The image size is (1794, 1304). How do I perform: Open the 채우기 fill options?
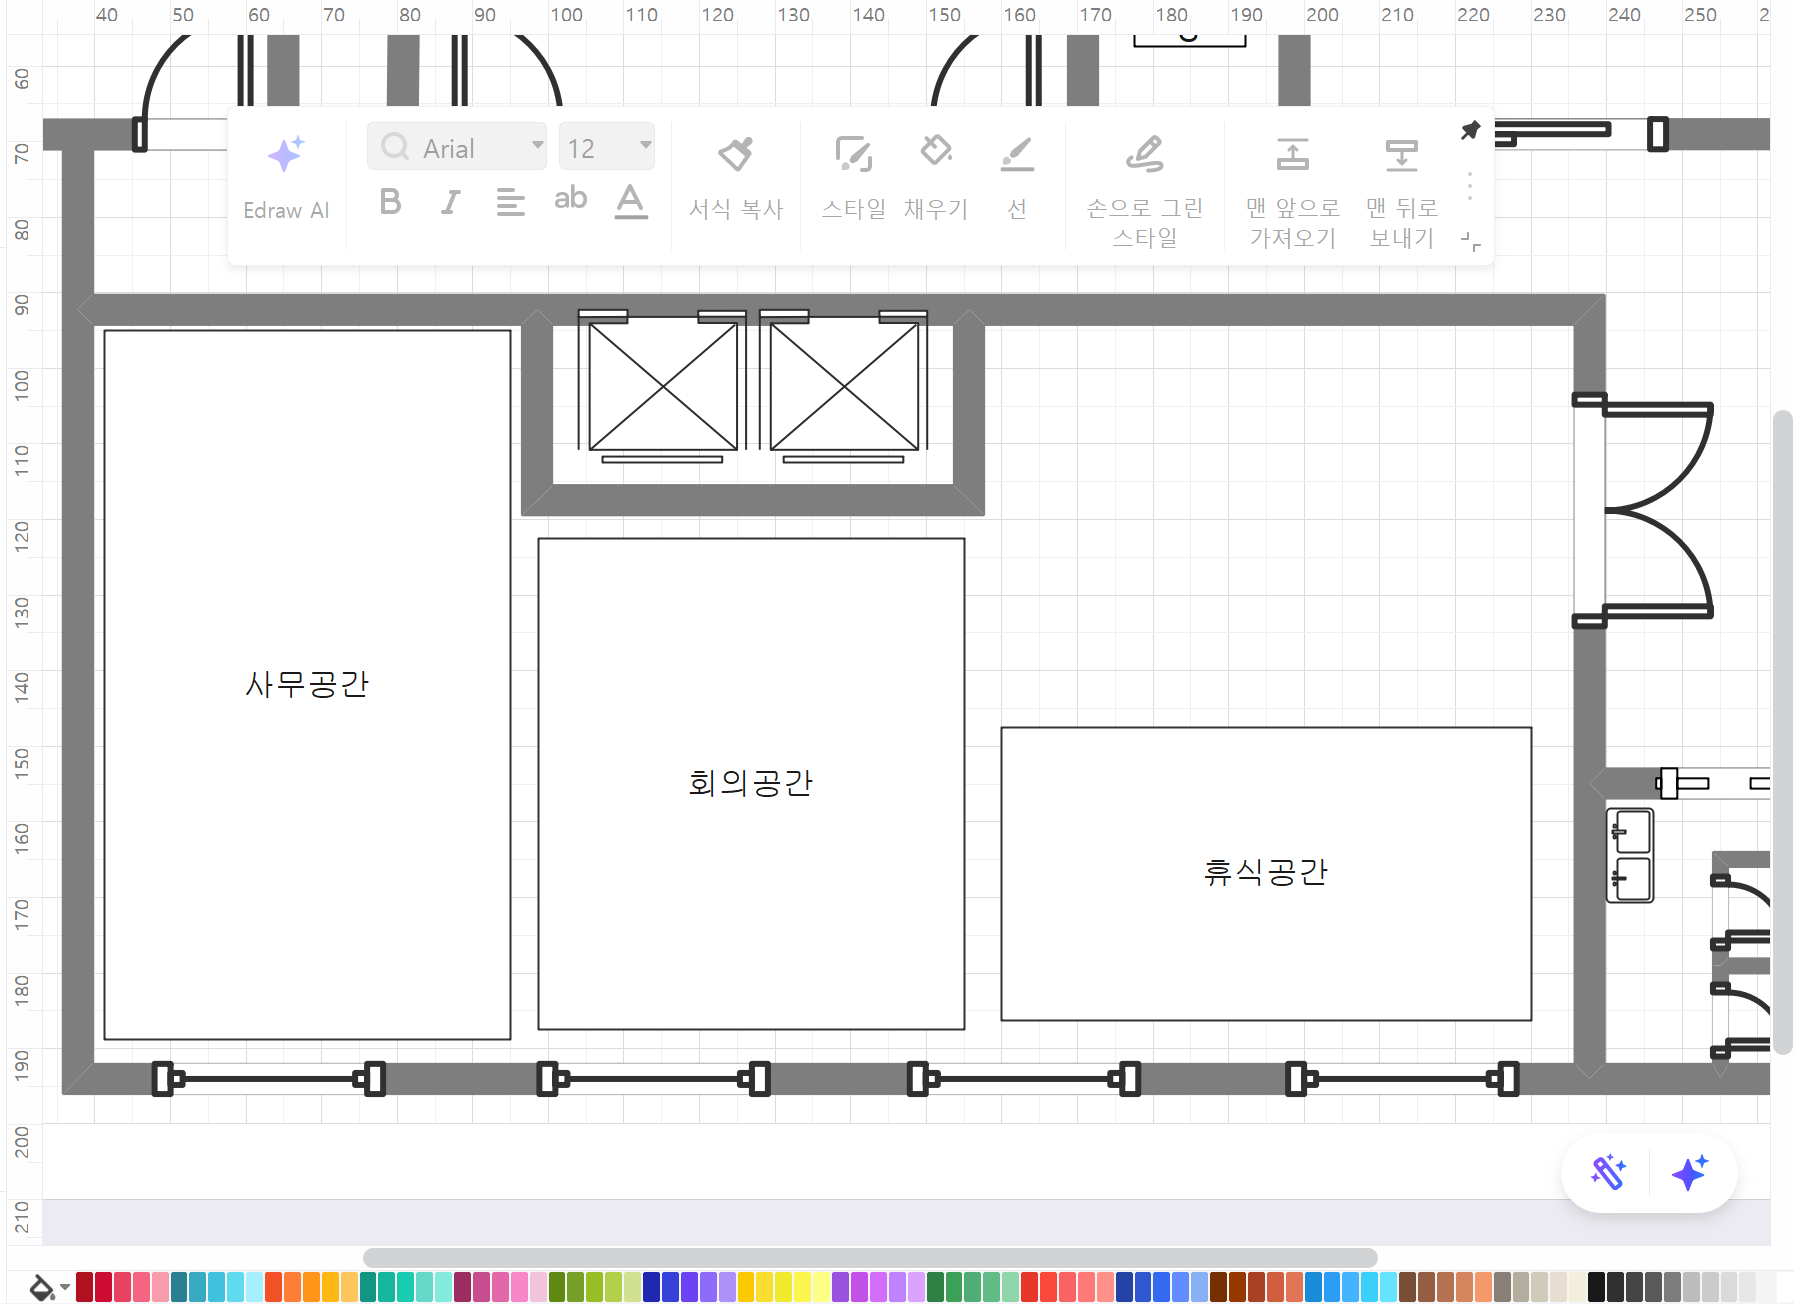pyautogui.click(x=936, y=178)
